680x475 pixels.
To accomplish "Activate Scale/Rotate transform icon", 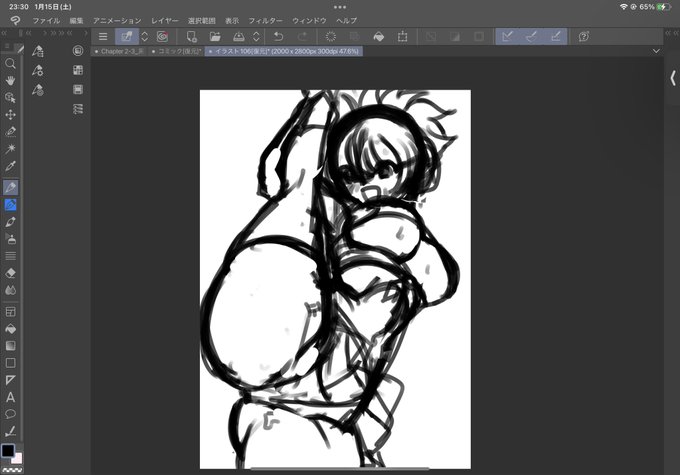I will [x=402, y=36].
